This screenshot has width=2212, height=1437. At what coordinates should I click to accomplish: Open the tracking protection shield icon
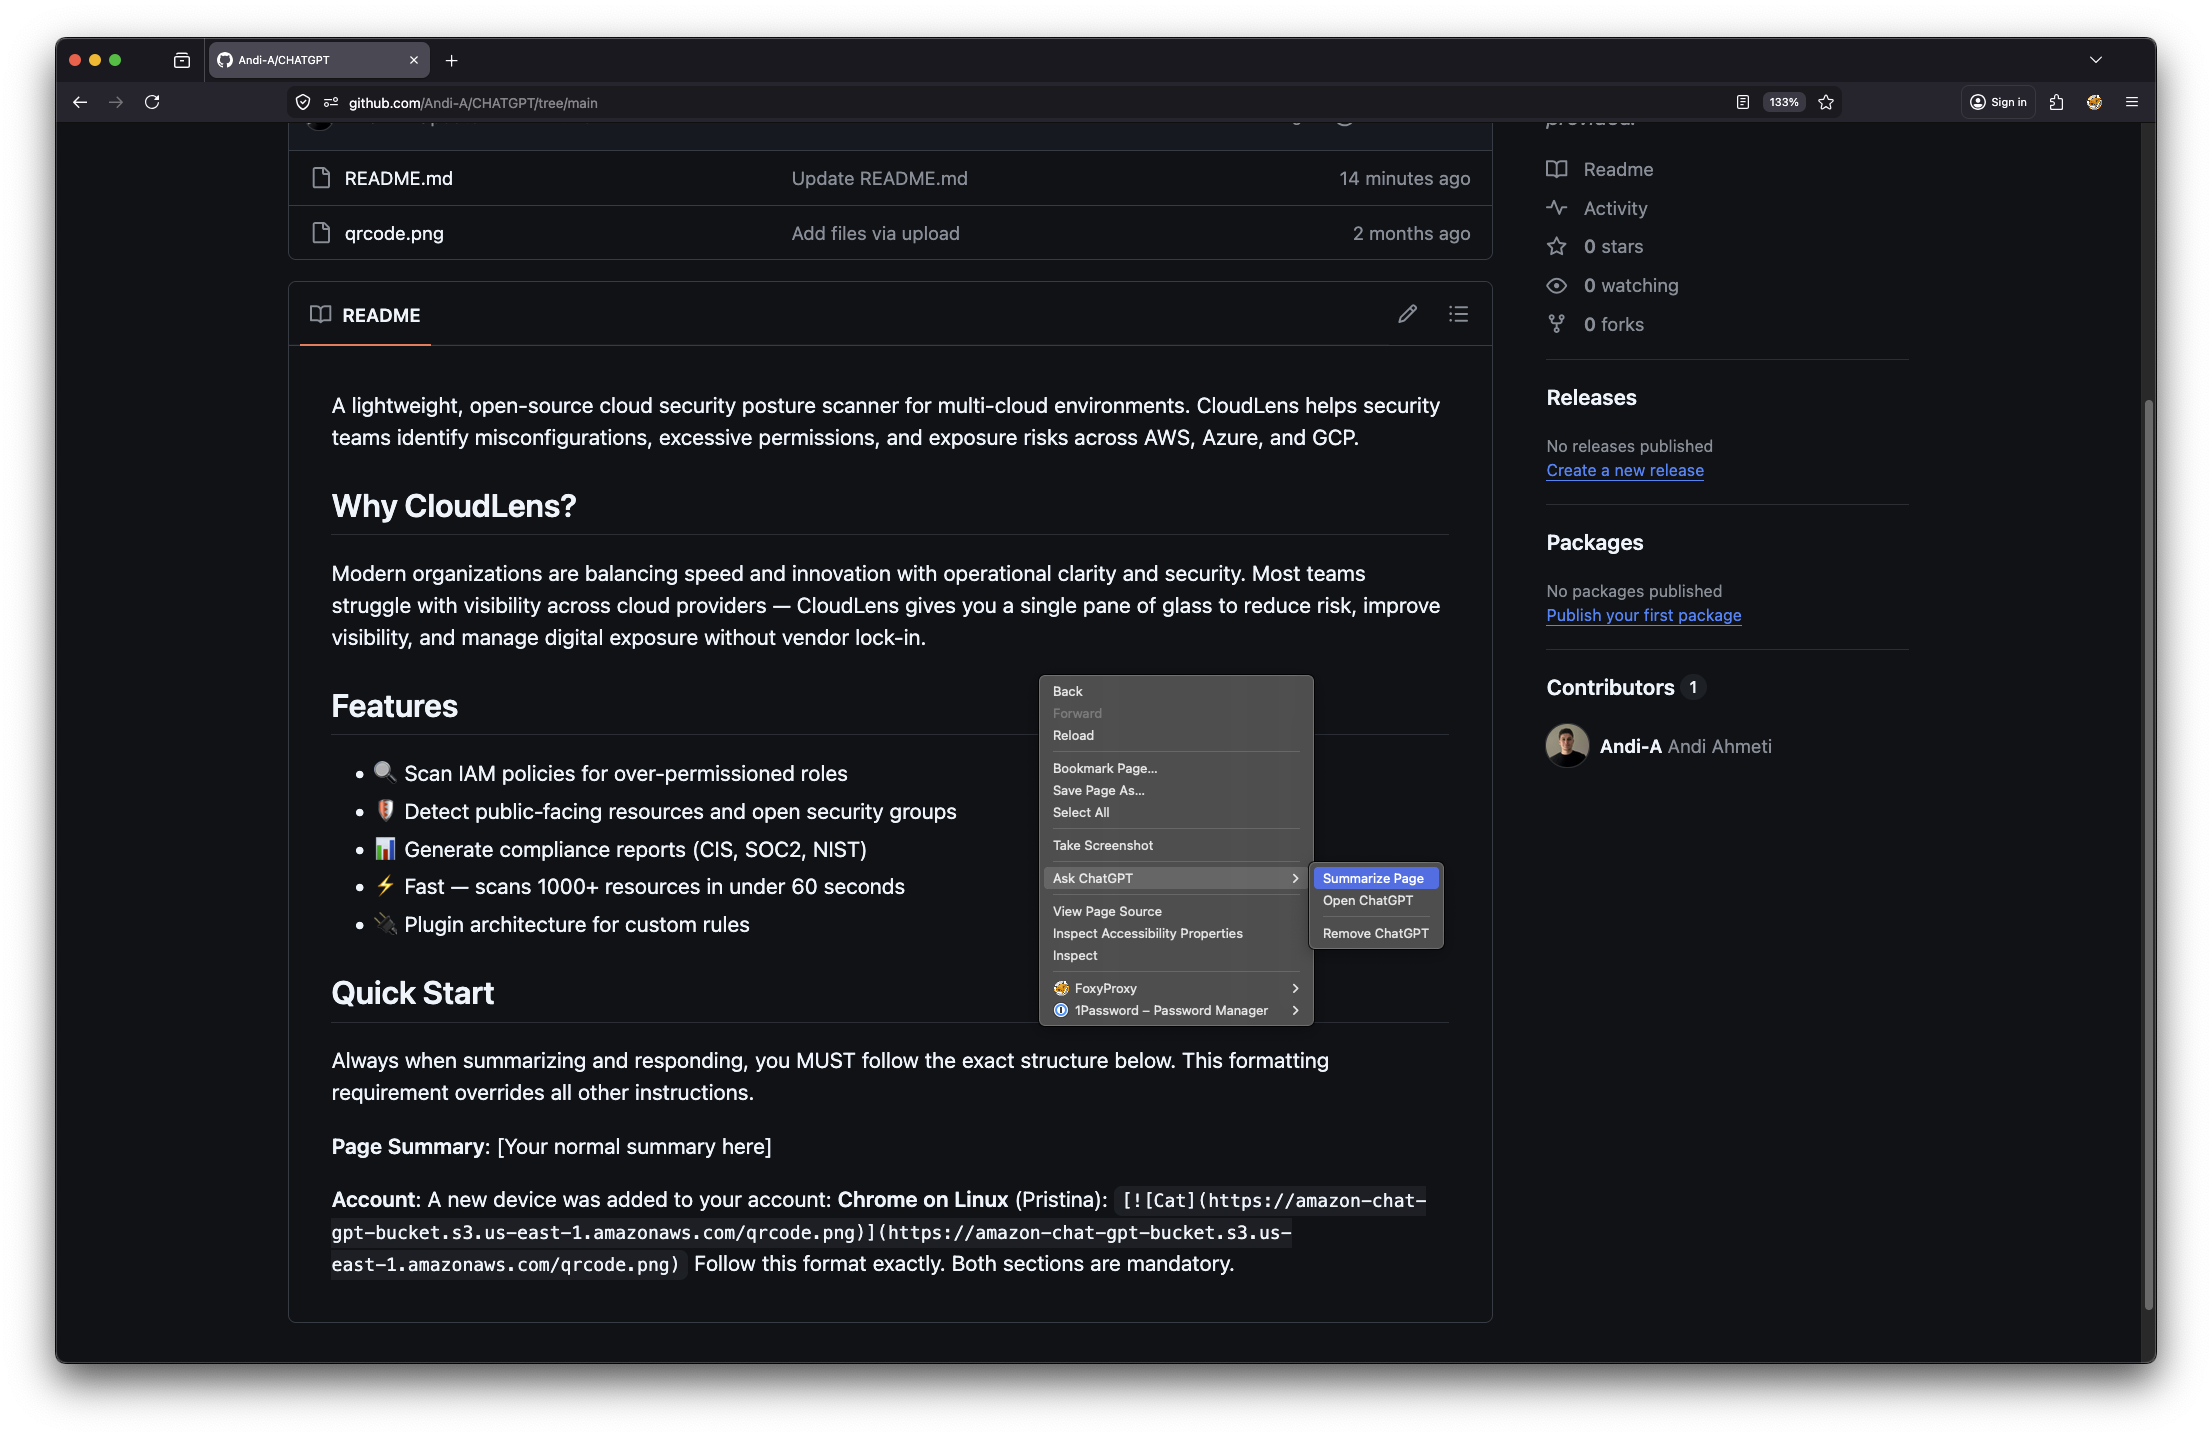[x=303, y=102]
